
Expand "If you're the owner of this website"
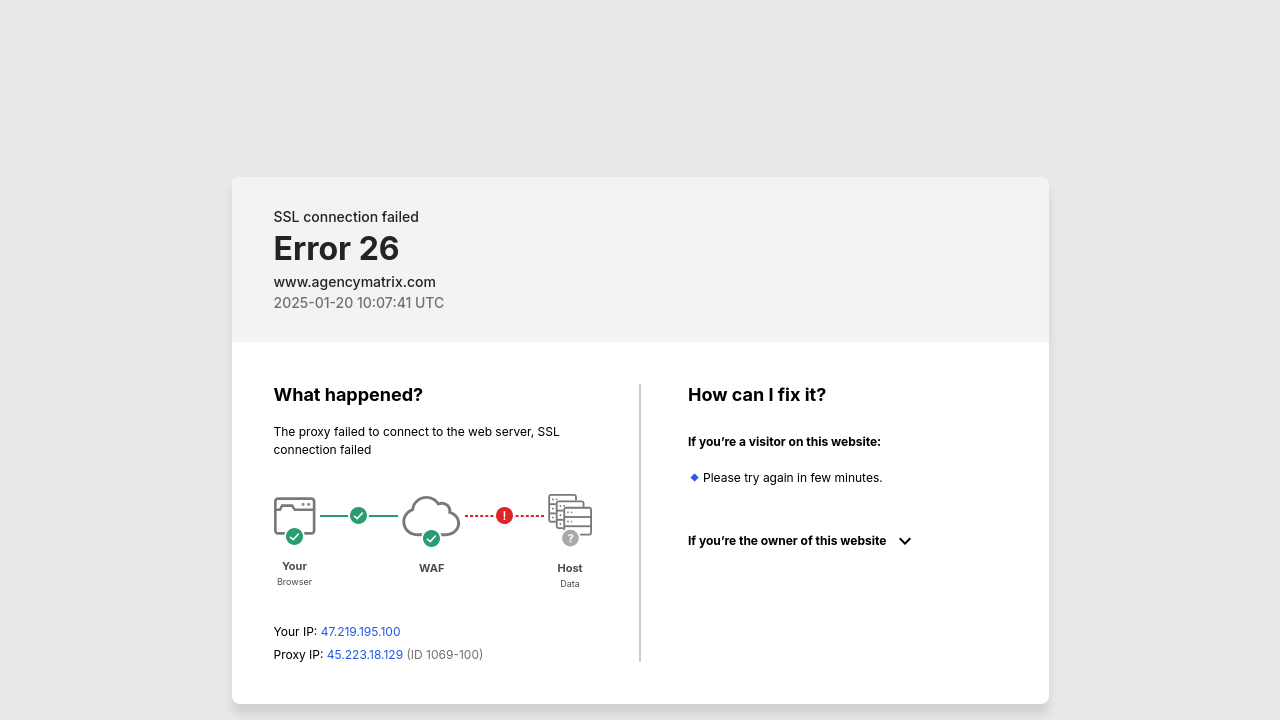coord(787,541)
